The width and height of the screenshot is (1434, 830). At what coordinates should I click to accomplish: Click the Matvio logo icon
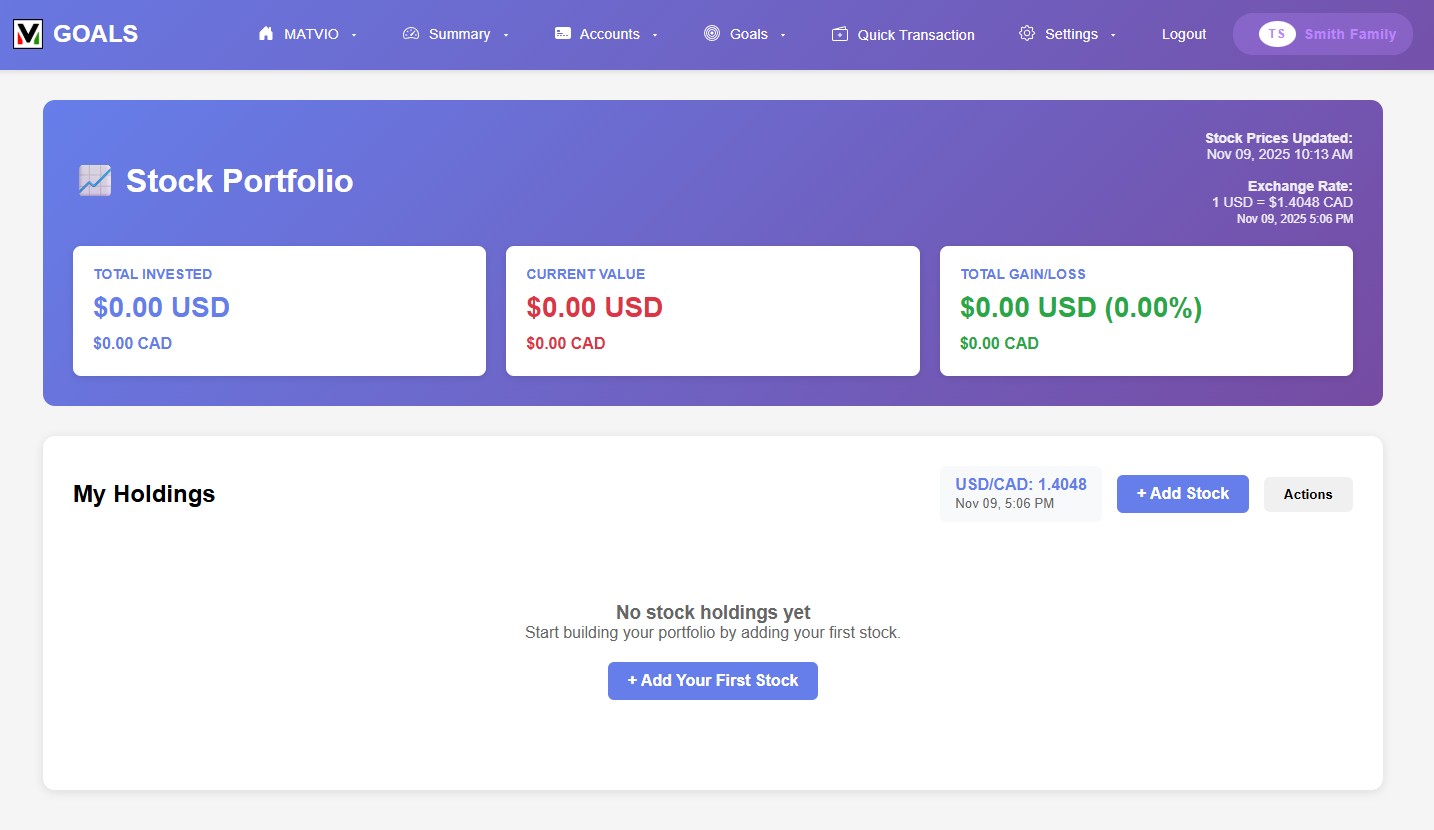27,34
